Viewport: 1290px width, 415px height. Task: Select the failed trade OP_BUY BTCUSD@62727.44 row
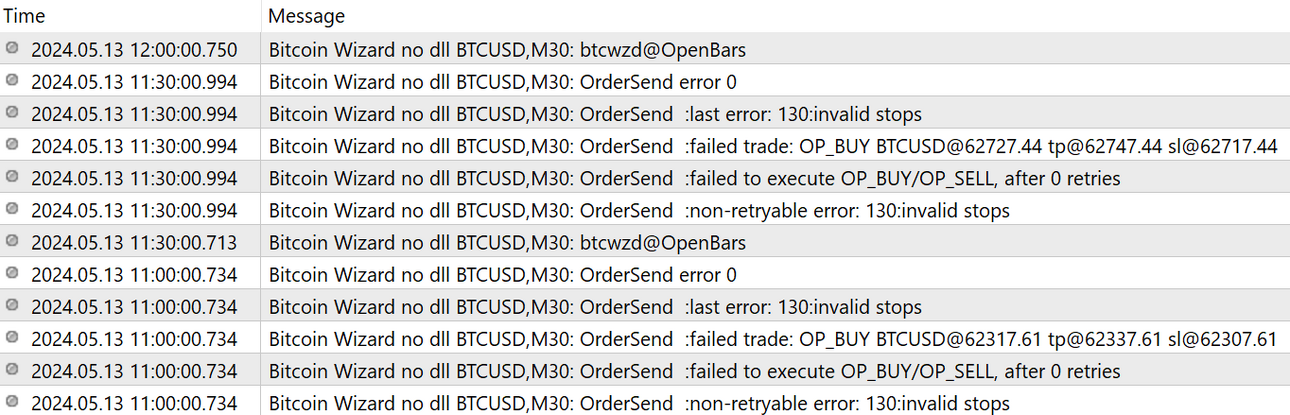[x=645, y=145]
